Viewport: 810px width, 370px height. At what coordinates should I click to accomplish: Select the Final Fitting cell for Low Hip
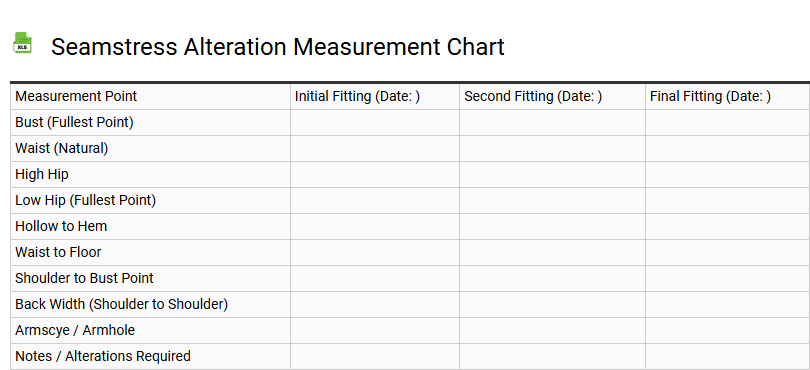coord(727,200)
